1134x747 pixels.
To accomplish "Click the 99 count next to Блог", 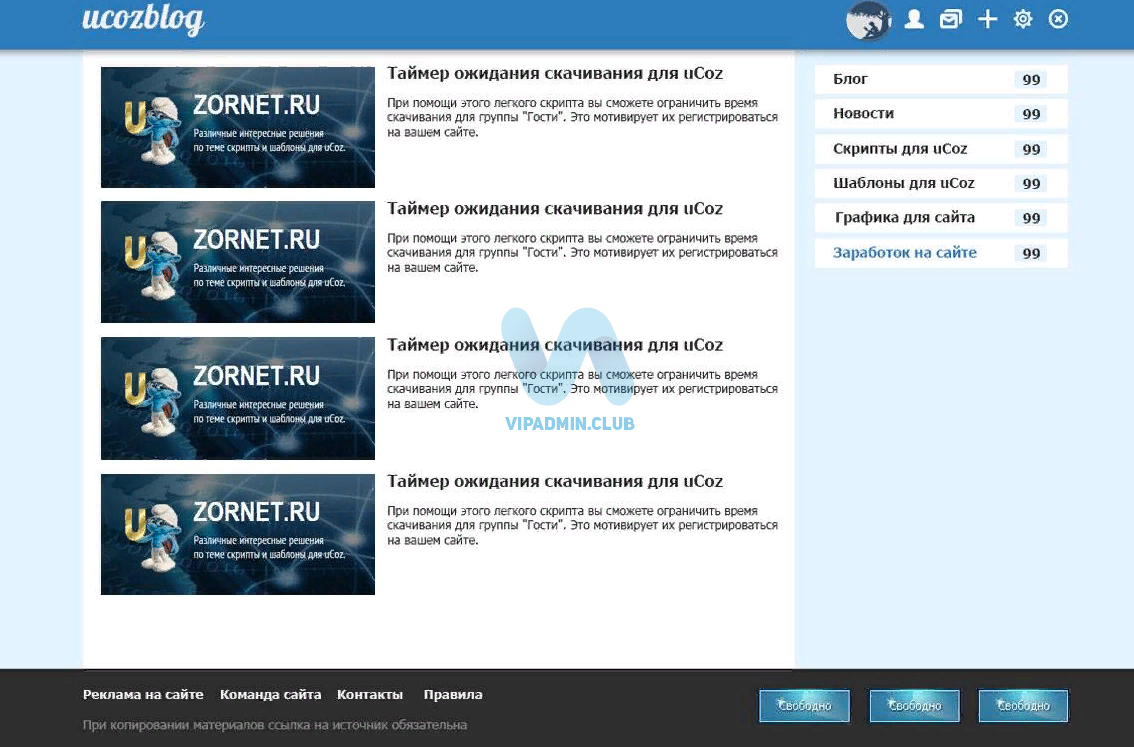I will click(x=1031, y=80).
